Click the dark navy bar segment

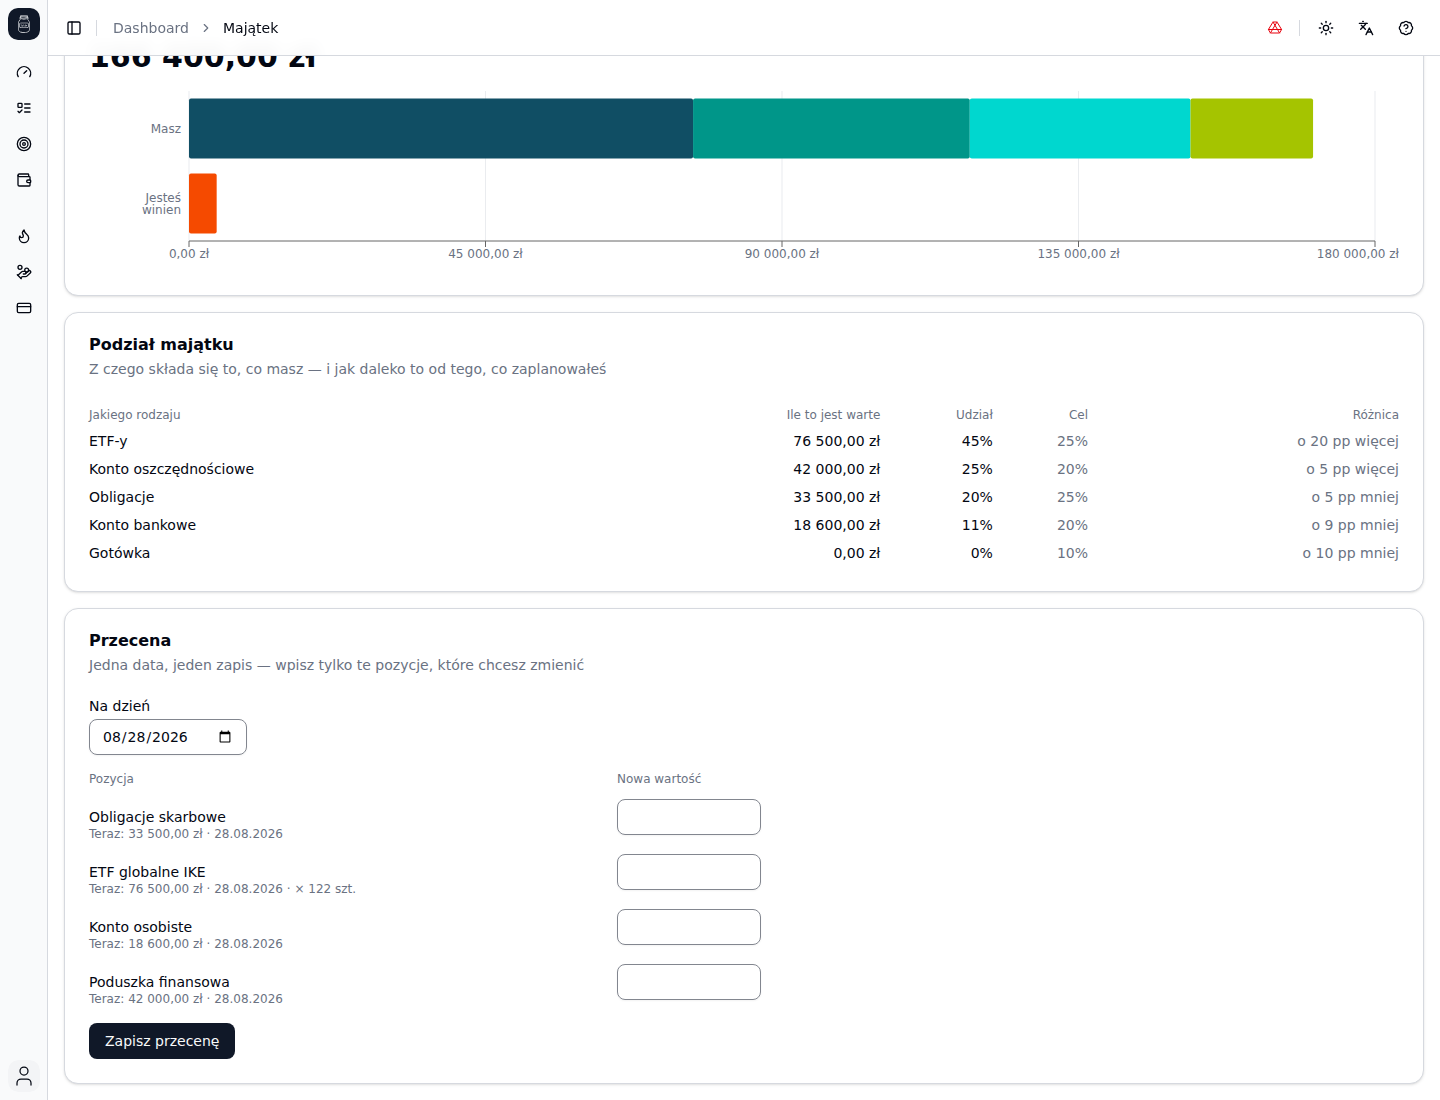[441, 128]
